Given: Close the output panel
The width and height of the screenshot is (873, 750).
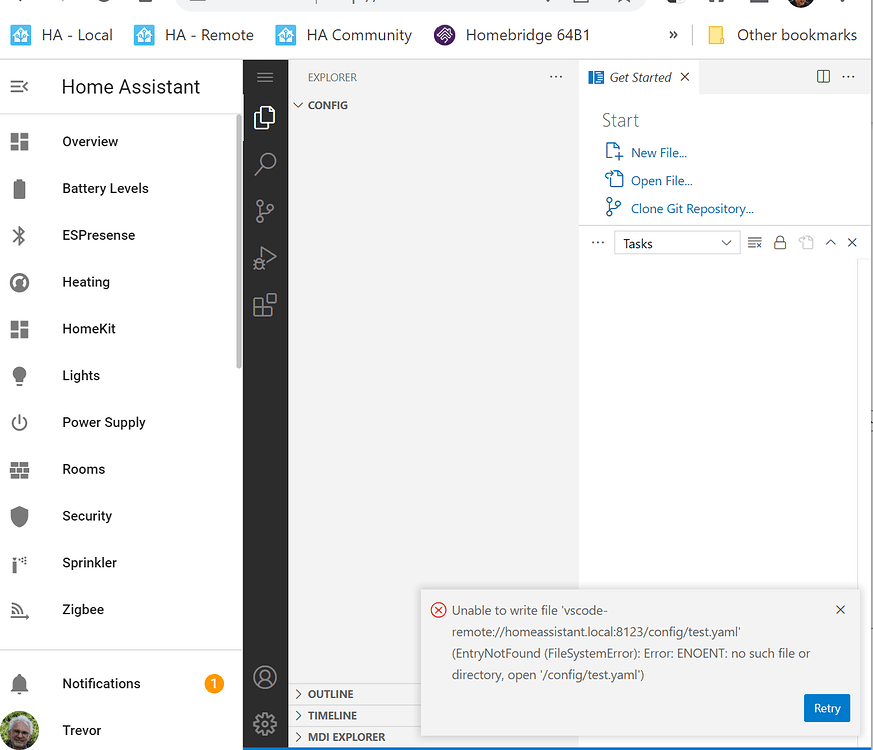Looking at the screenshot, I should pos(852,242).
